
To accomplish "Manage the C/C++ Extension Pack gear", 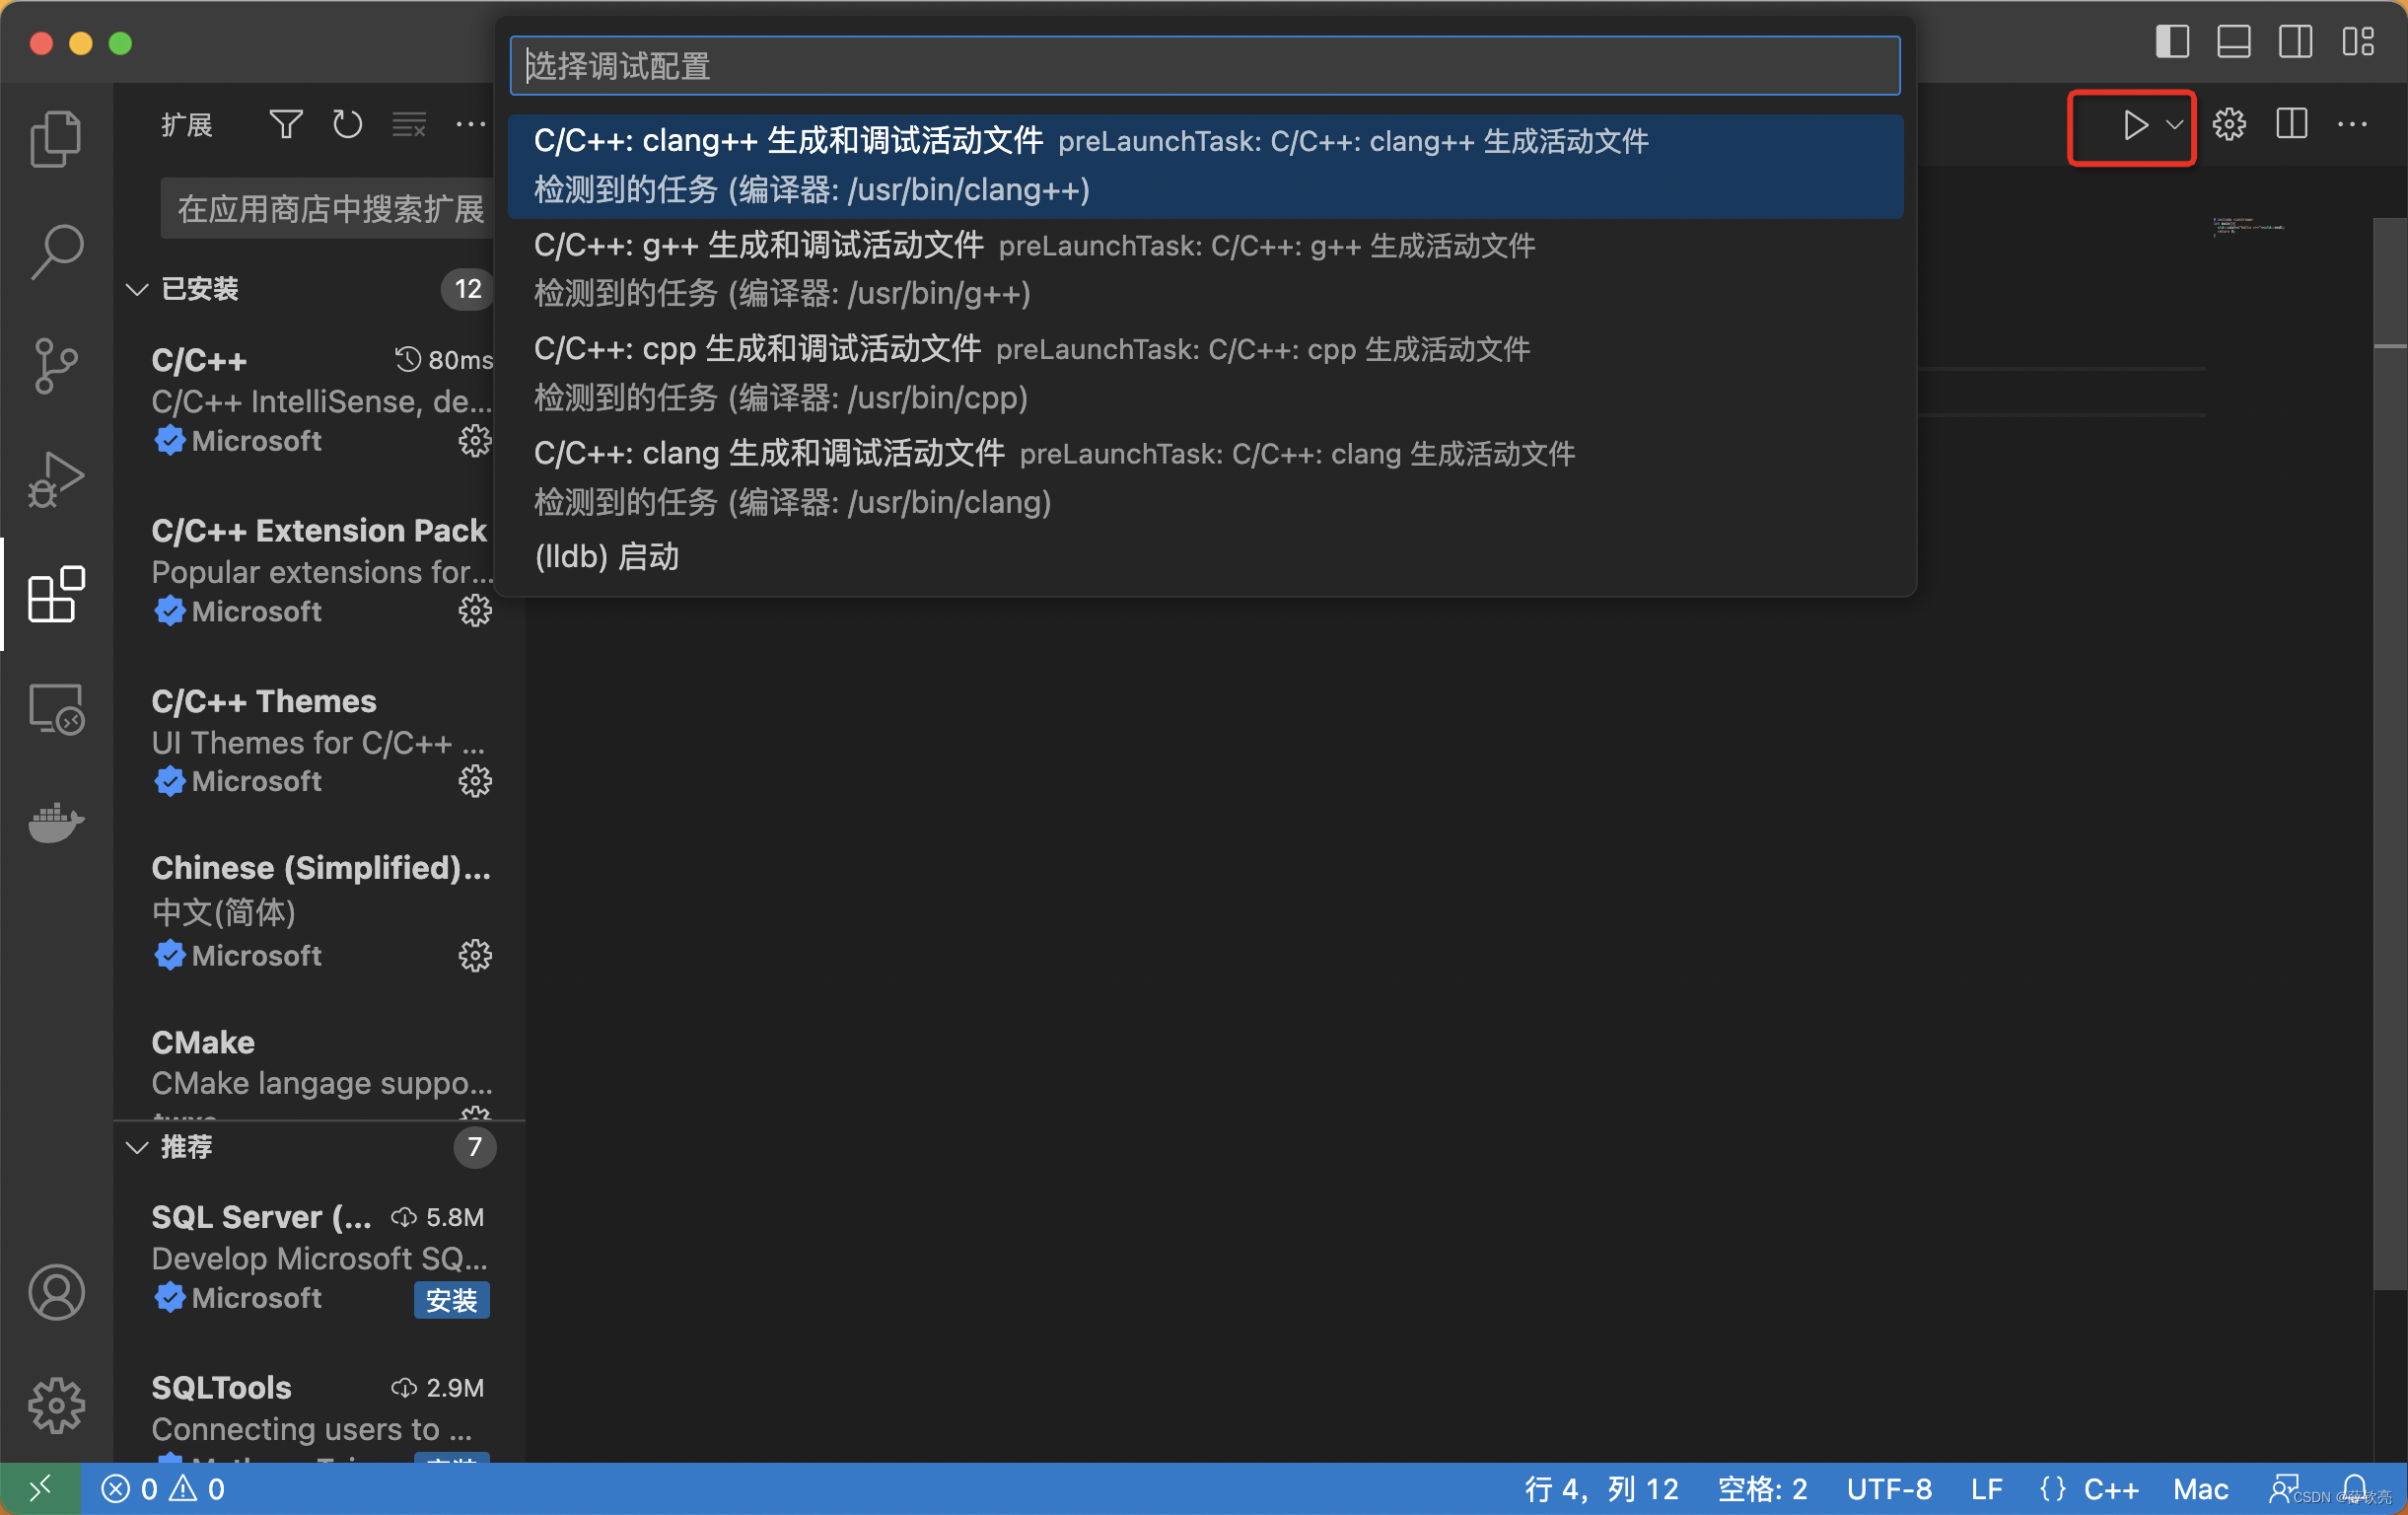I will tap(474, 611).
